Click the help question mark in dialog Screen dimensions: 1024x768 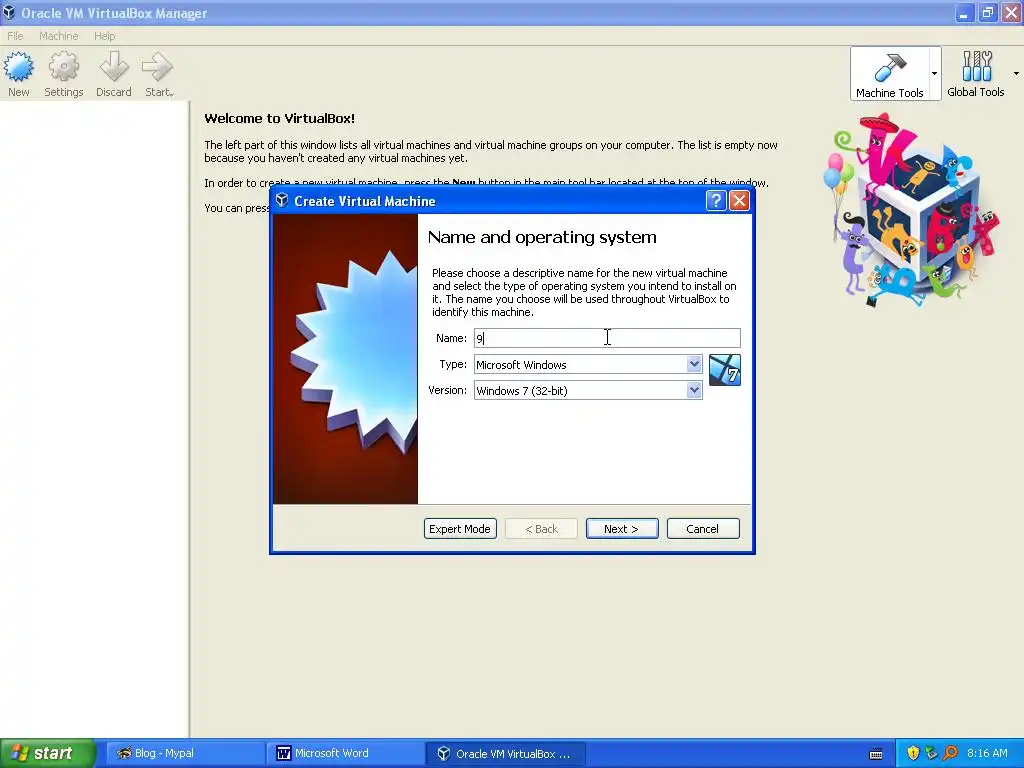pyautogui.click(x=716, y=200)
